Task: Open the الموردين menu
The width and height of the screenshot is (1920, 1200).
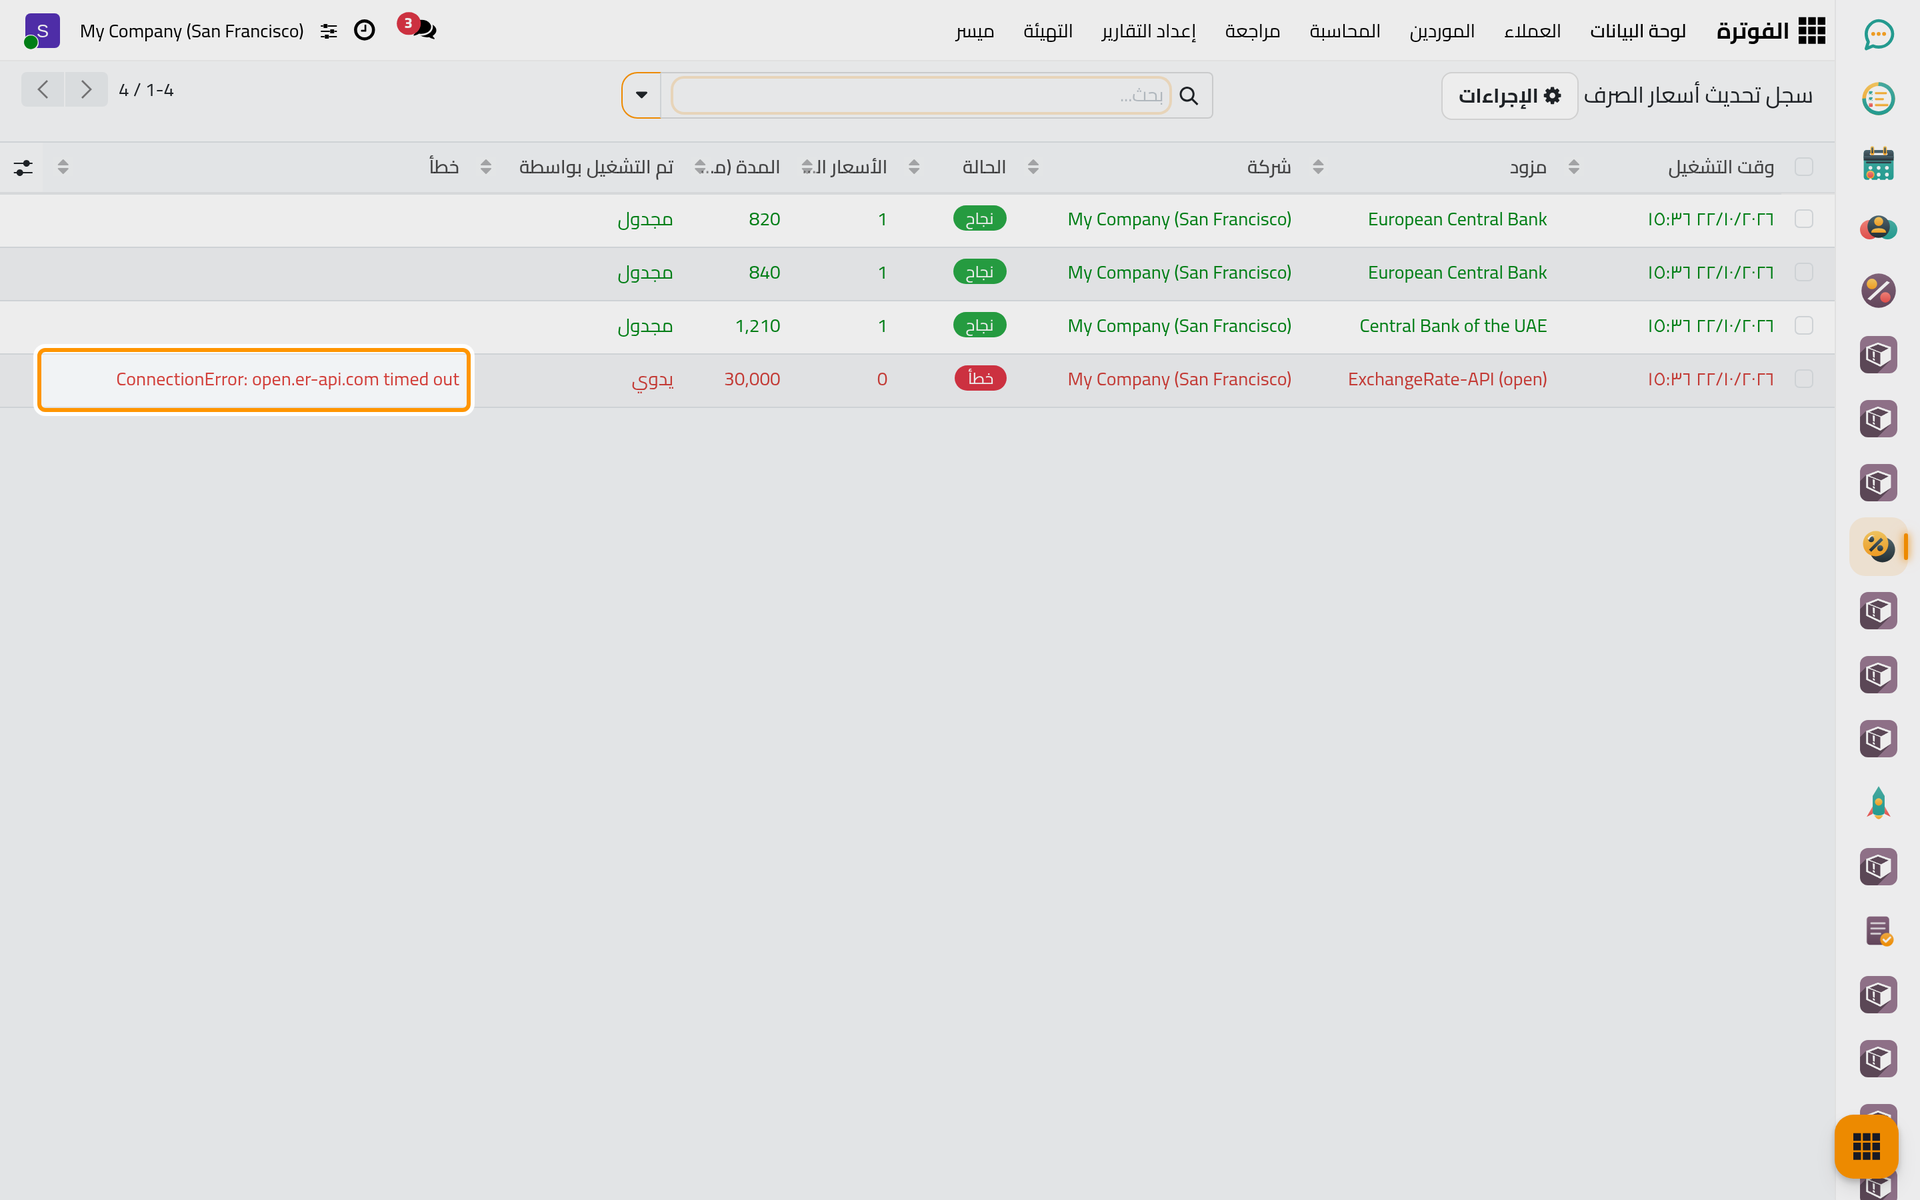Action: pyautogui.click(x=1442, y=31)
